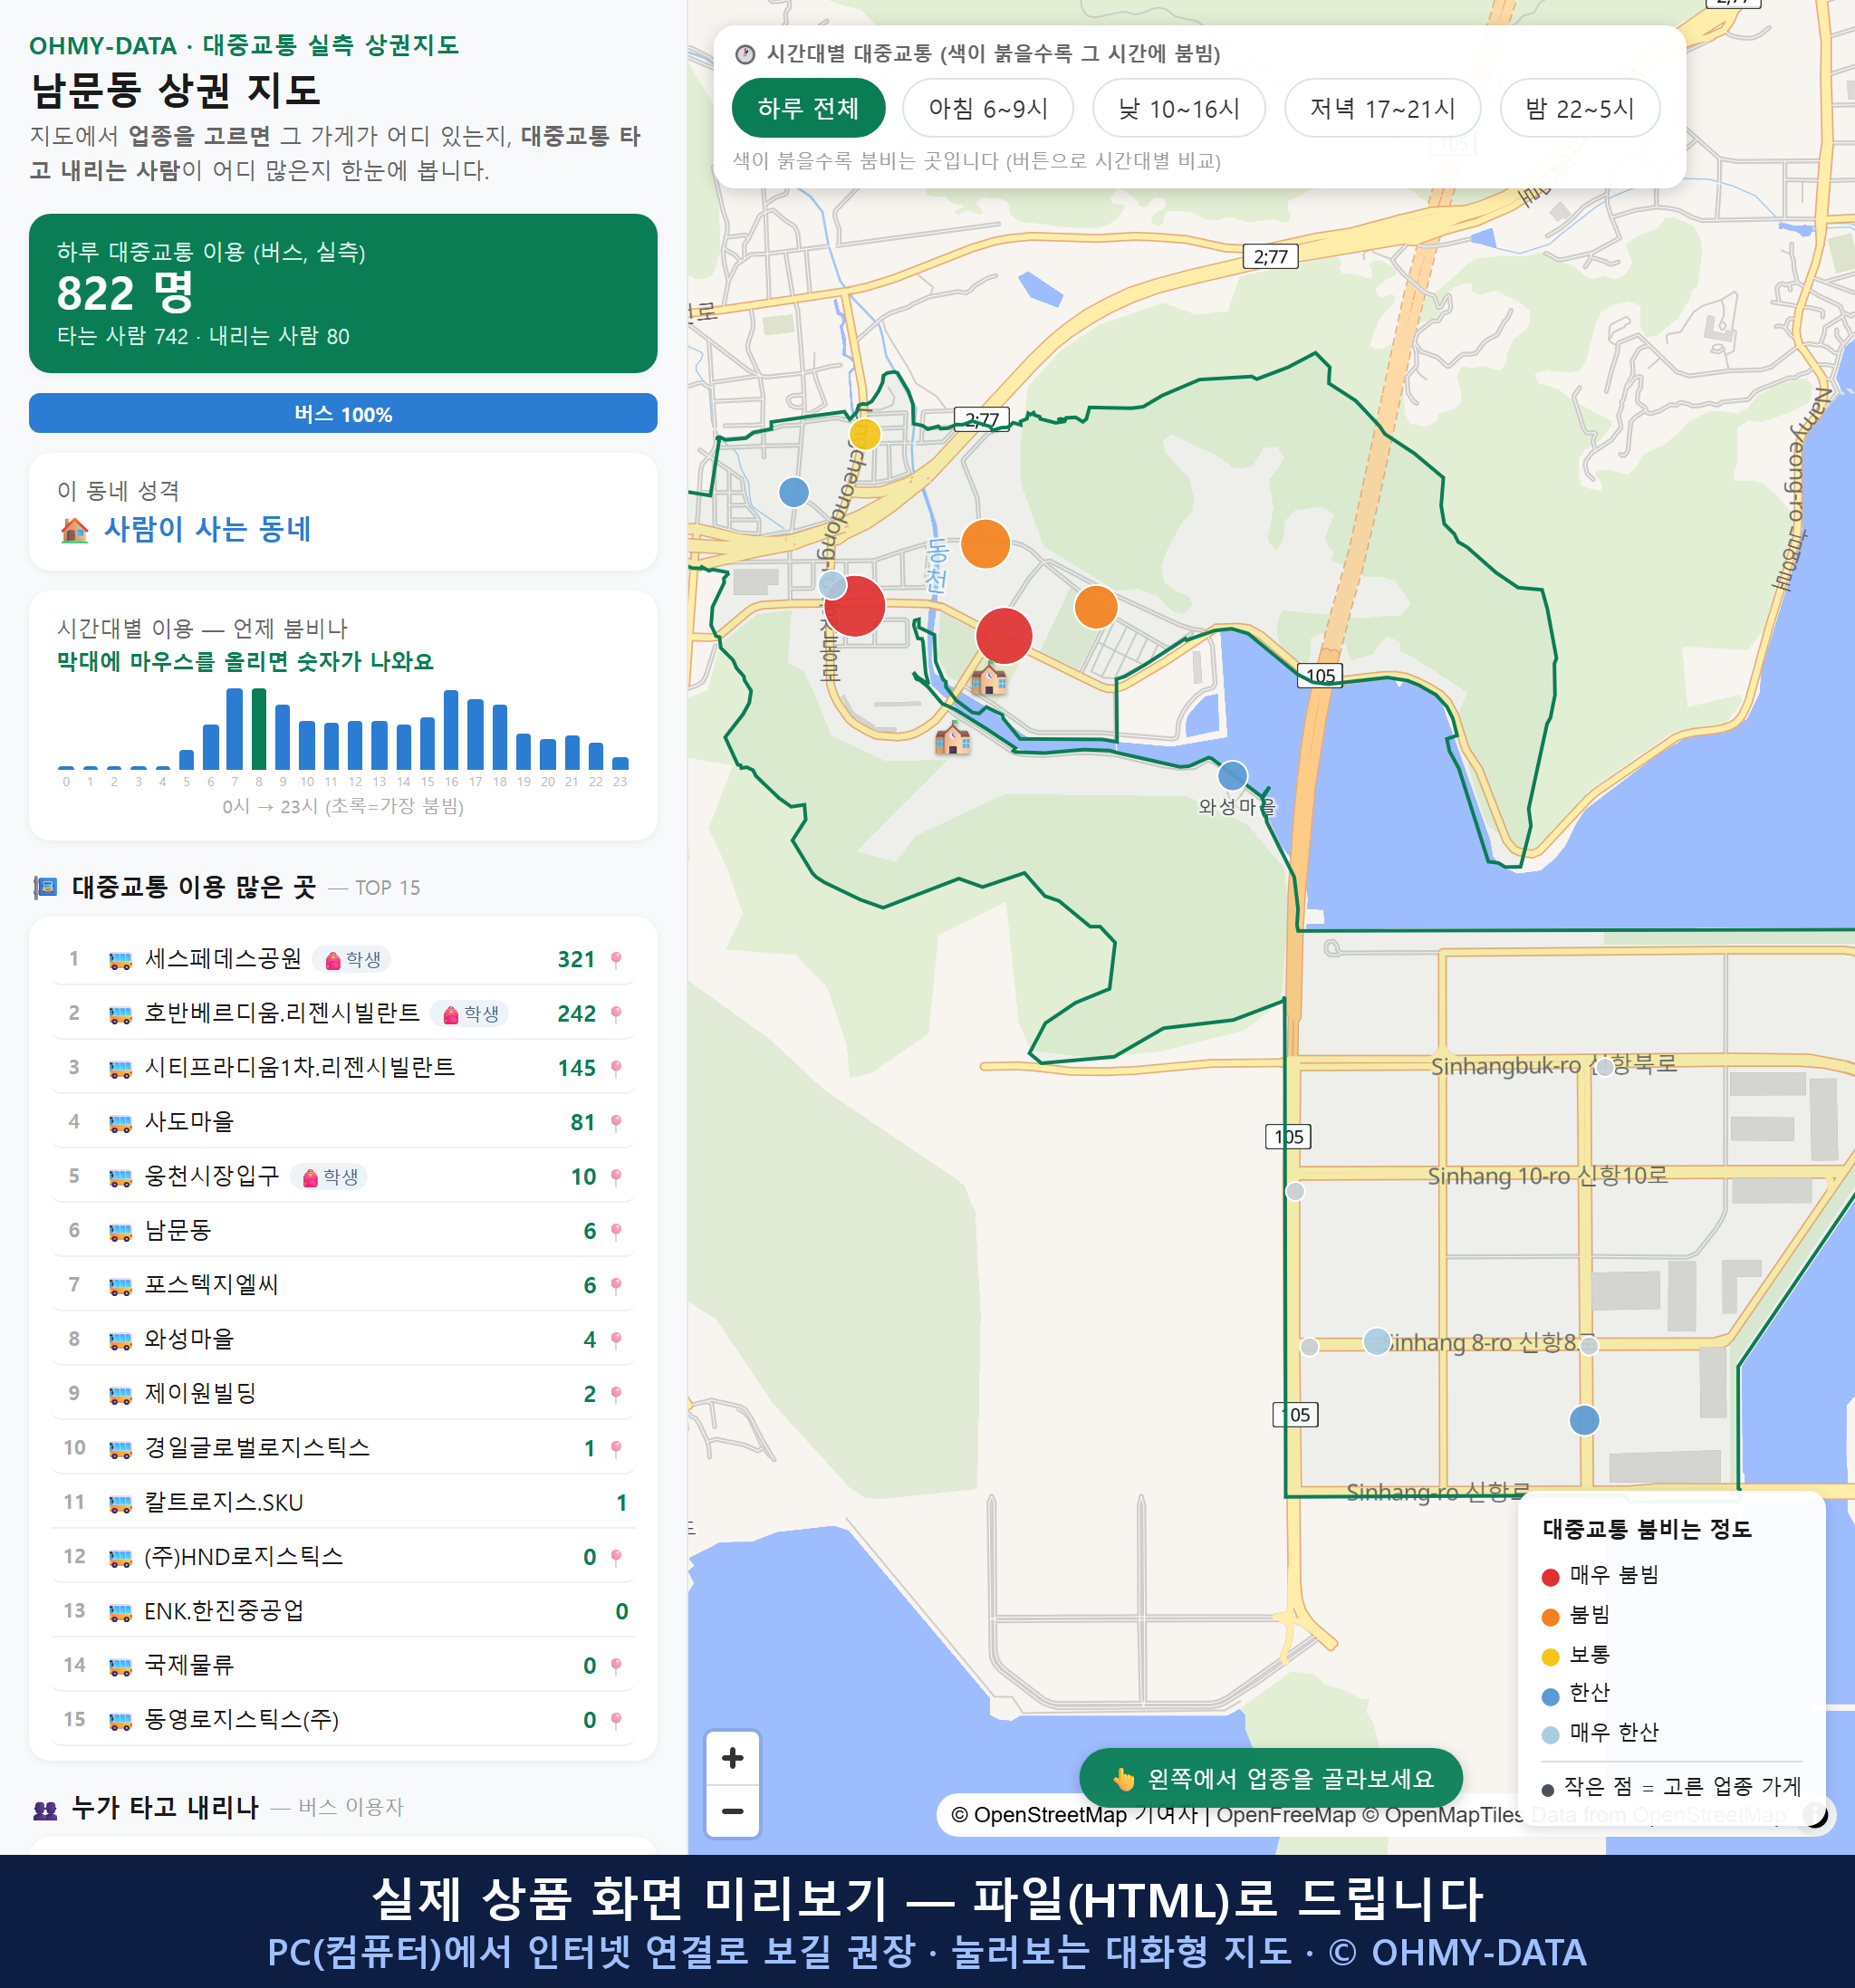
Task: Select 세스페데스공원 row in TOP 15 list
Action: coord(343,959)
